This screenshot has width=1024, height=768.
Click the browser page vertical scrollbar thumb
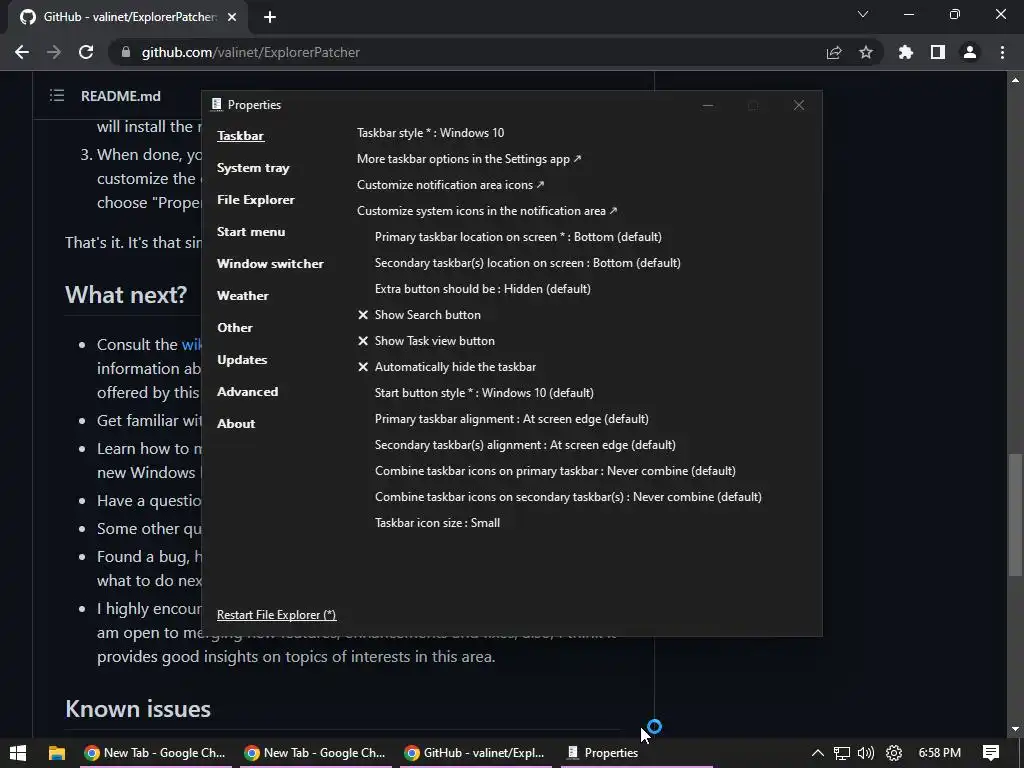click(x=1015, y=515)
